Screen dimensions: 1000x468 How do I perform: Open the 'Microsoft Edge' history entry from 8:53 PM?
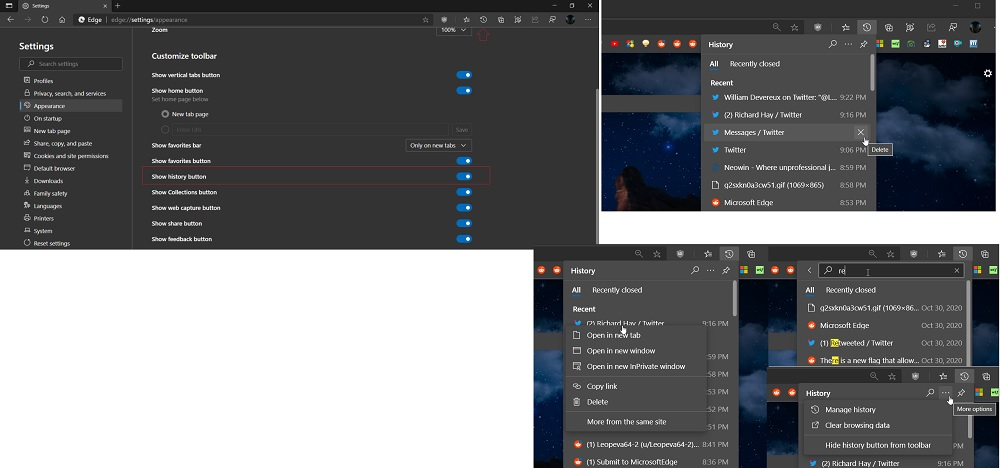click(788, 203)
